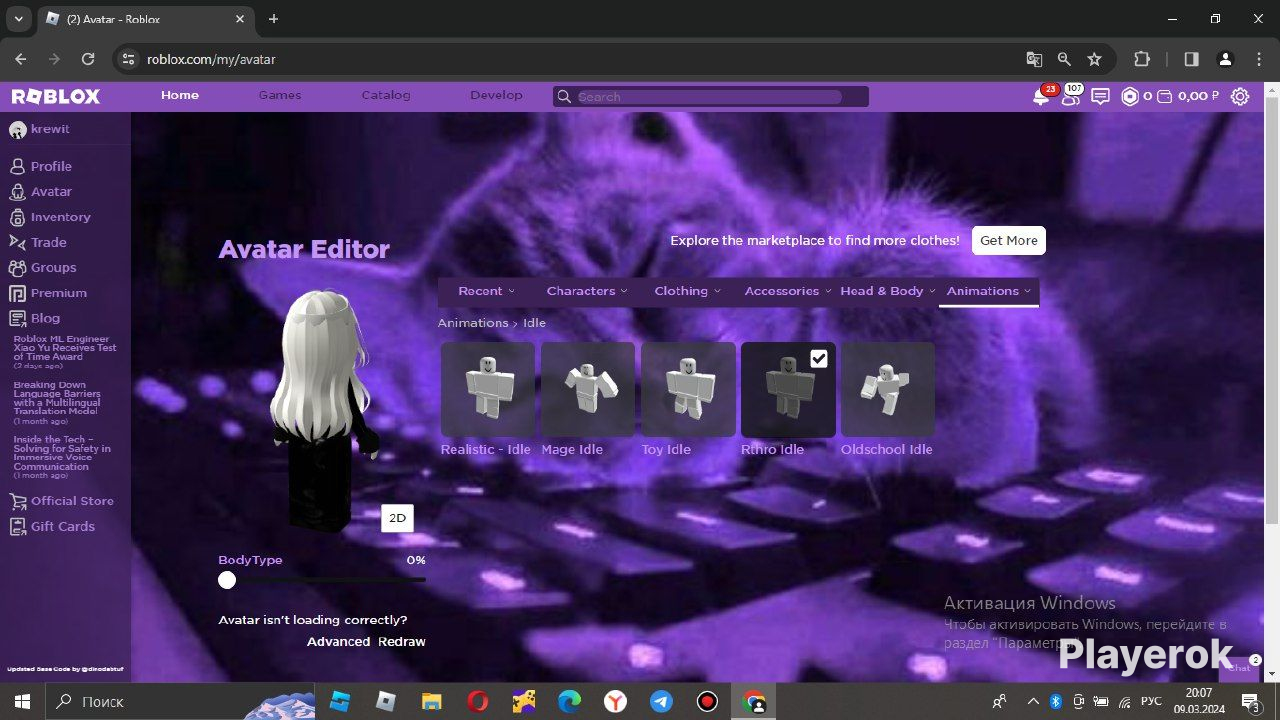The height and width of the screenshot is (720, 1280).
Task: Click the Windows Start button
Action: click(x=22, y=701)
